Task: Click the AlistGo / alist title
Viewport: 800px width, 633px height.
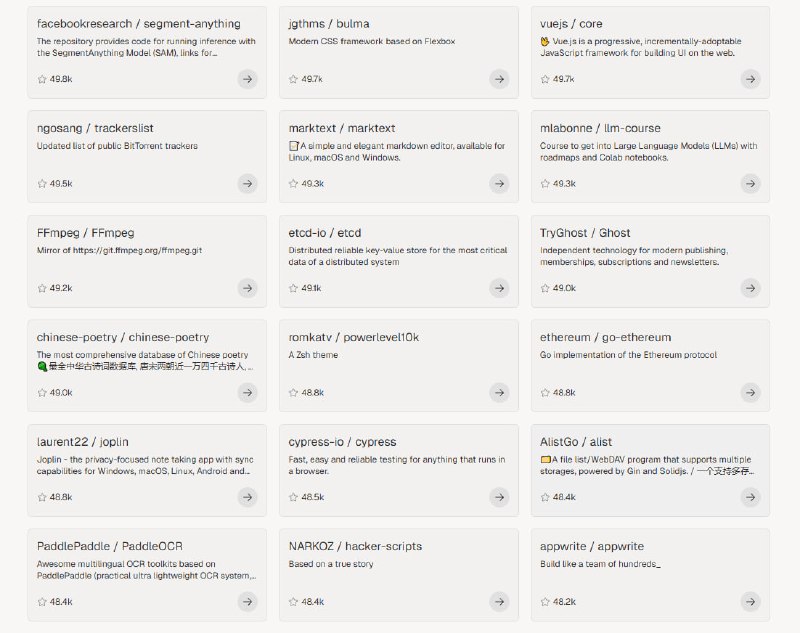Action: 575,442
